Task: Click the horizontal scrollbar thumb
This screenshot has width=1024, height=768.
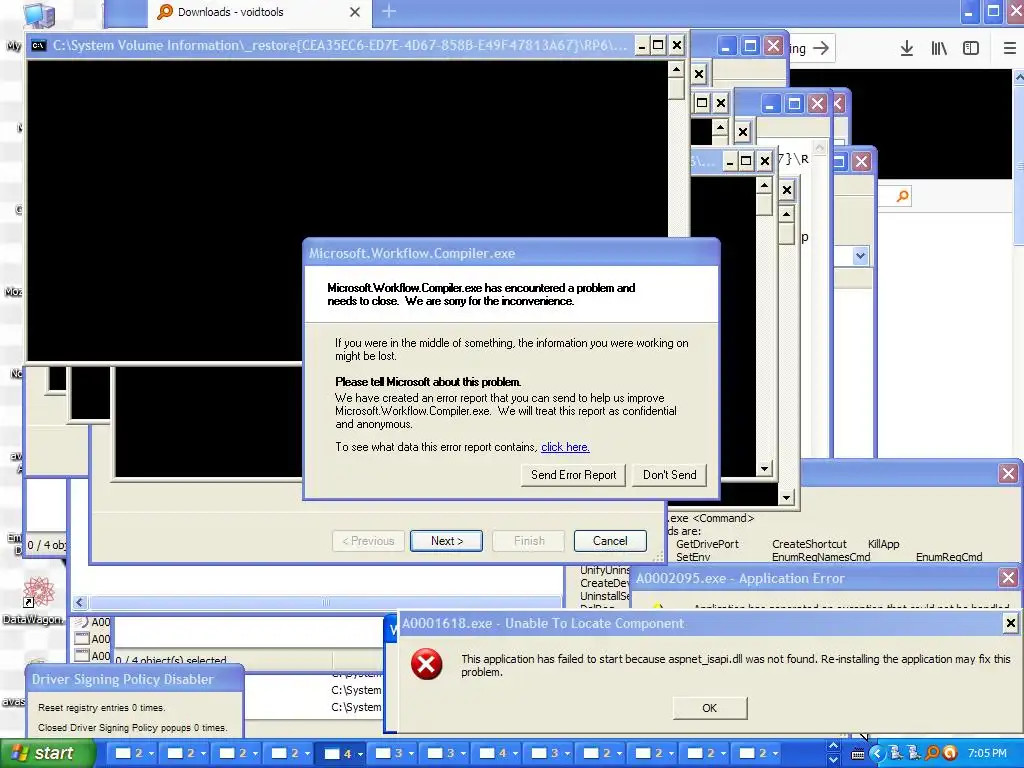Action: 325,602
